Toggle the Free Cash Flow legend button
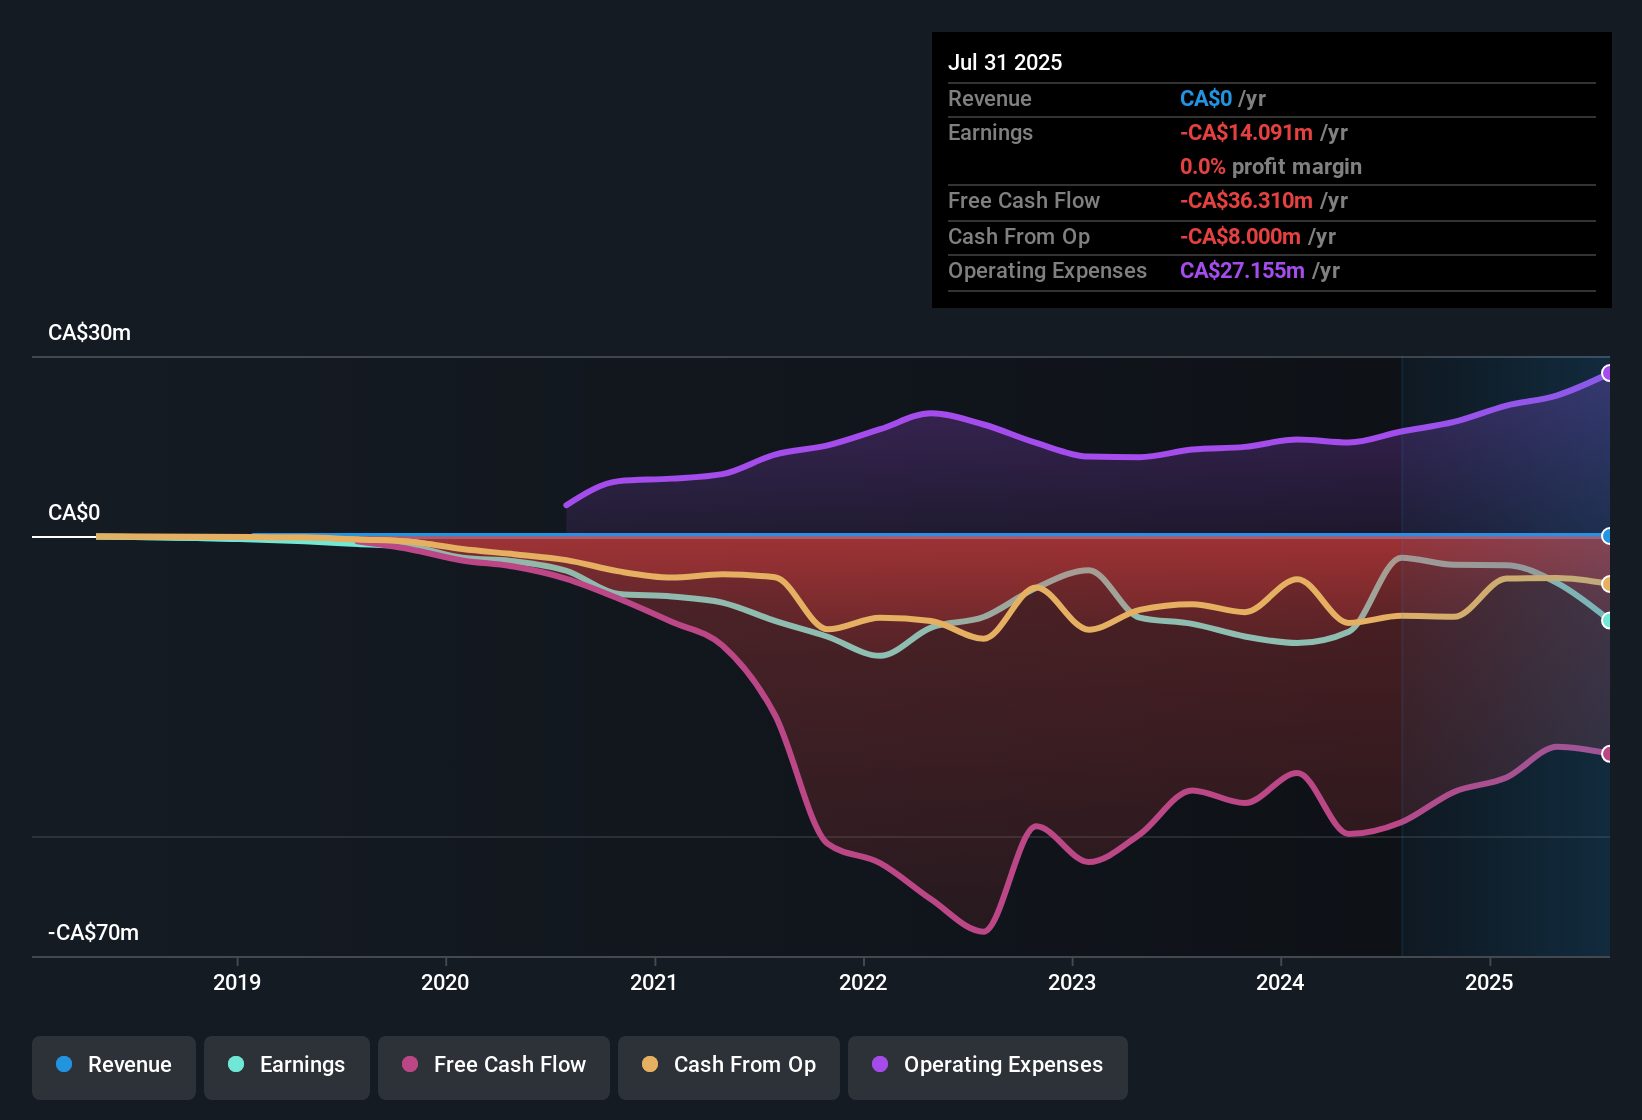Viewport: 1642px width, 1120px height. [x=494, y=1067]
